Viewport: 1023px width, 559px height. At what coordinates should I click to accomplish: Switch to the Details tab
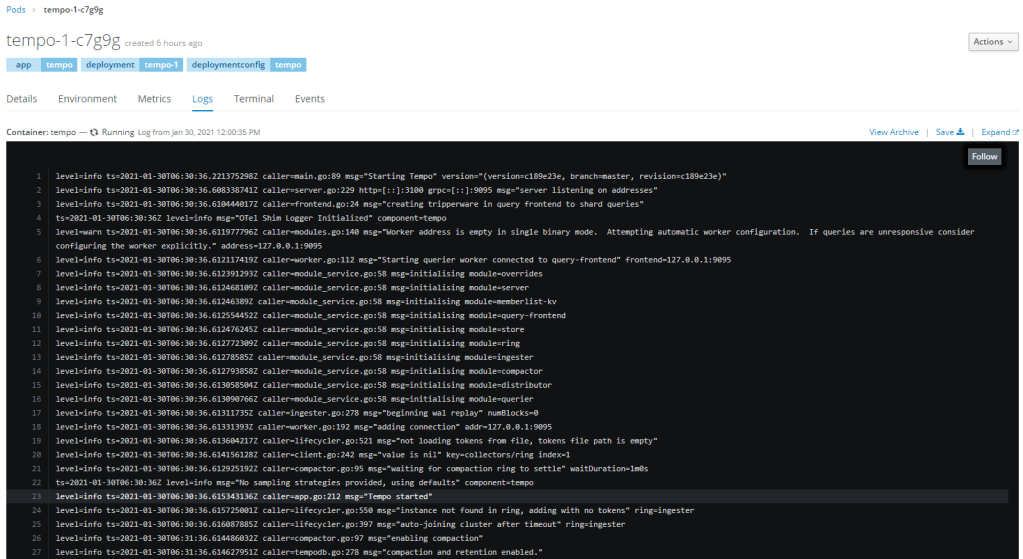22,99
